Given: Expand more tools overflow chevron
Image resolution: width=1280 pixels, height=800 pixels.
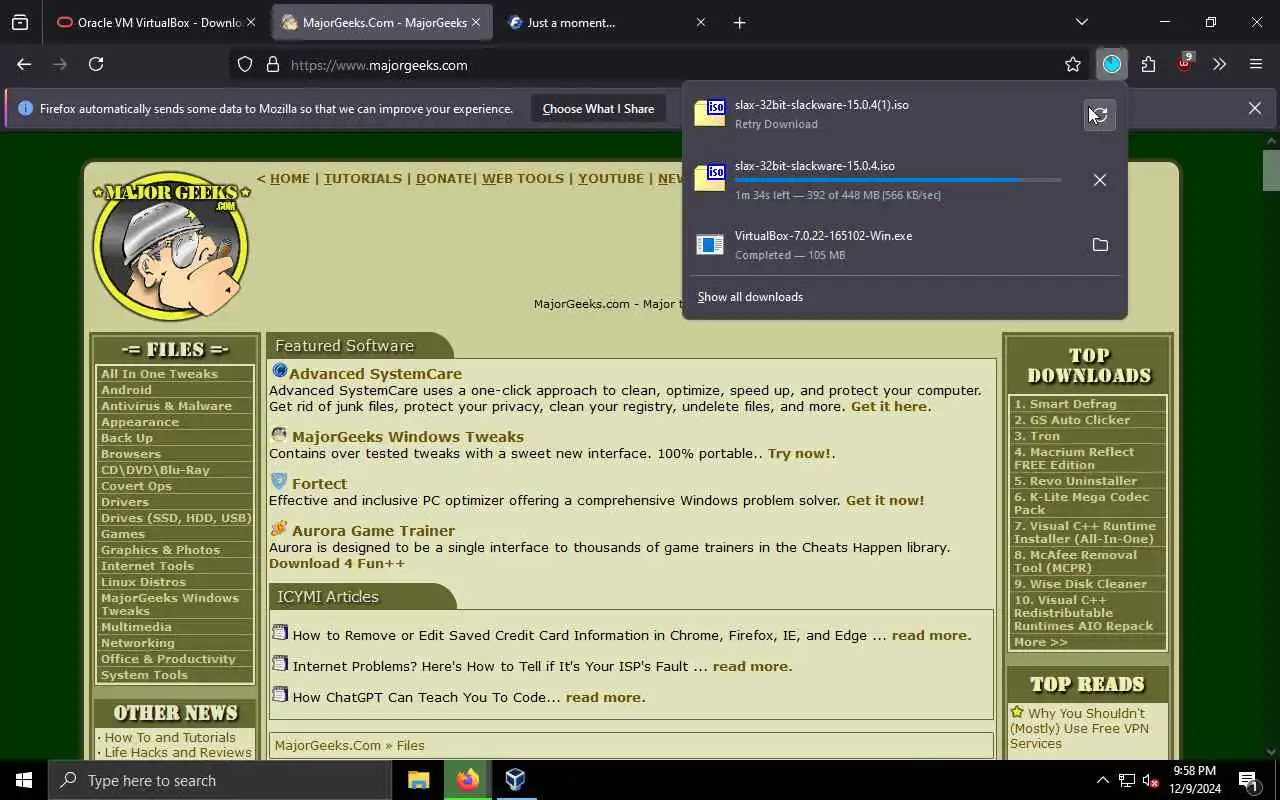Looking at the screenshot, I should (x=1219, y=65).
